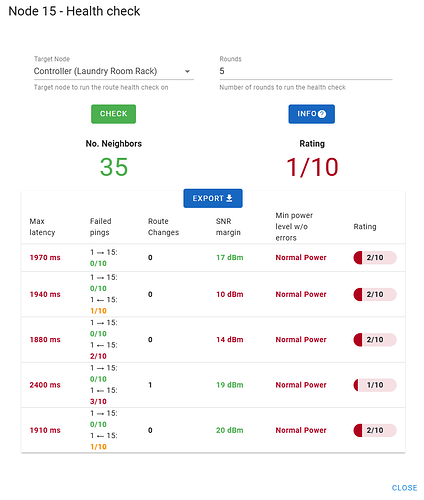Focus the Rounds input field
The width and height of the screenshot is (424, 500).
(306, 71)
